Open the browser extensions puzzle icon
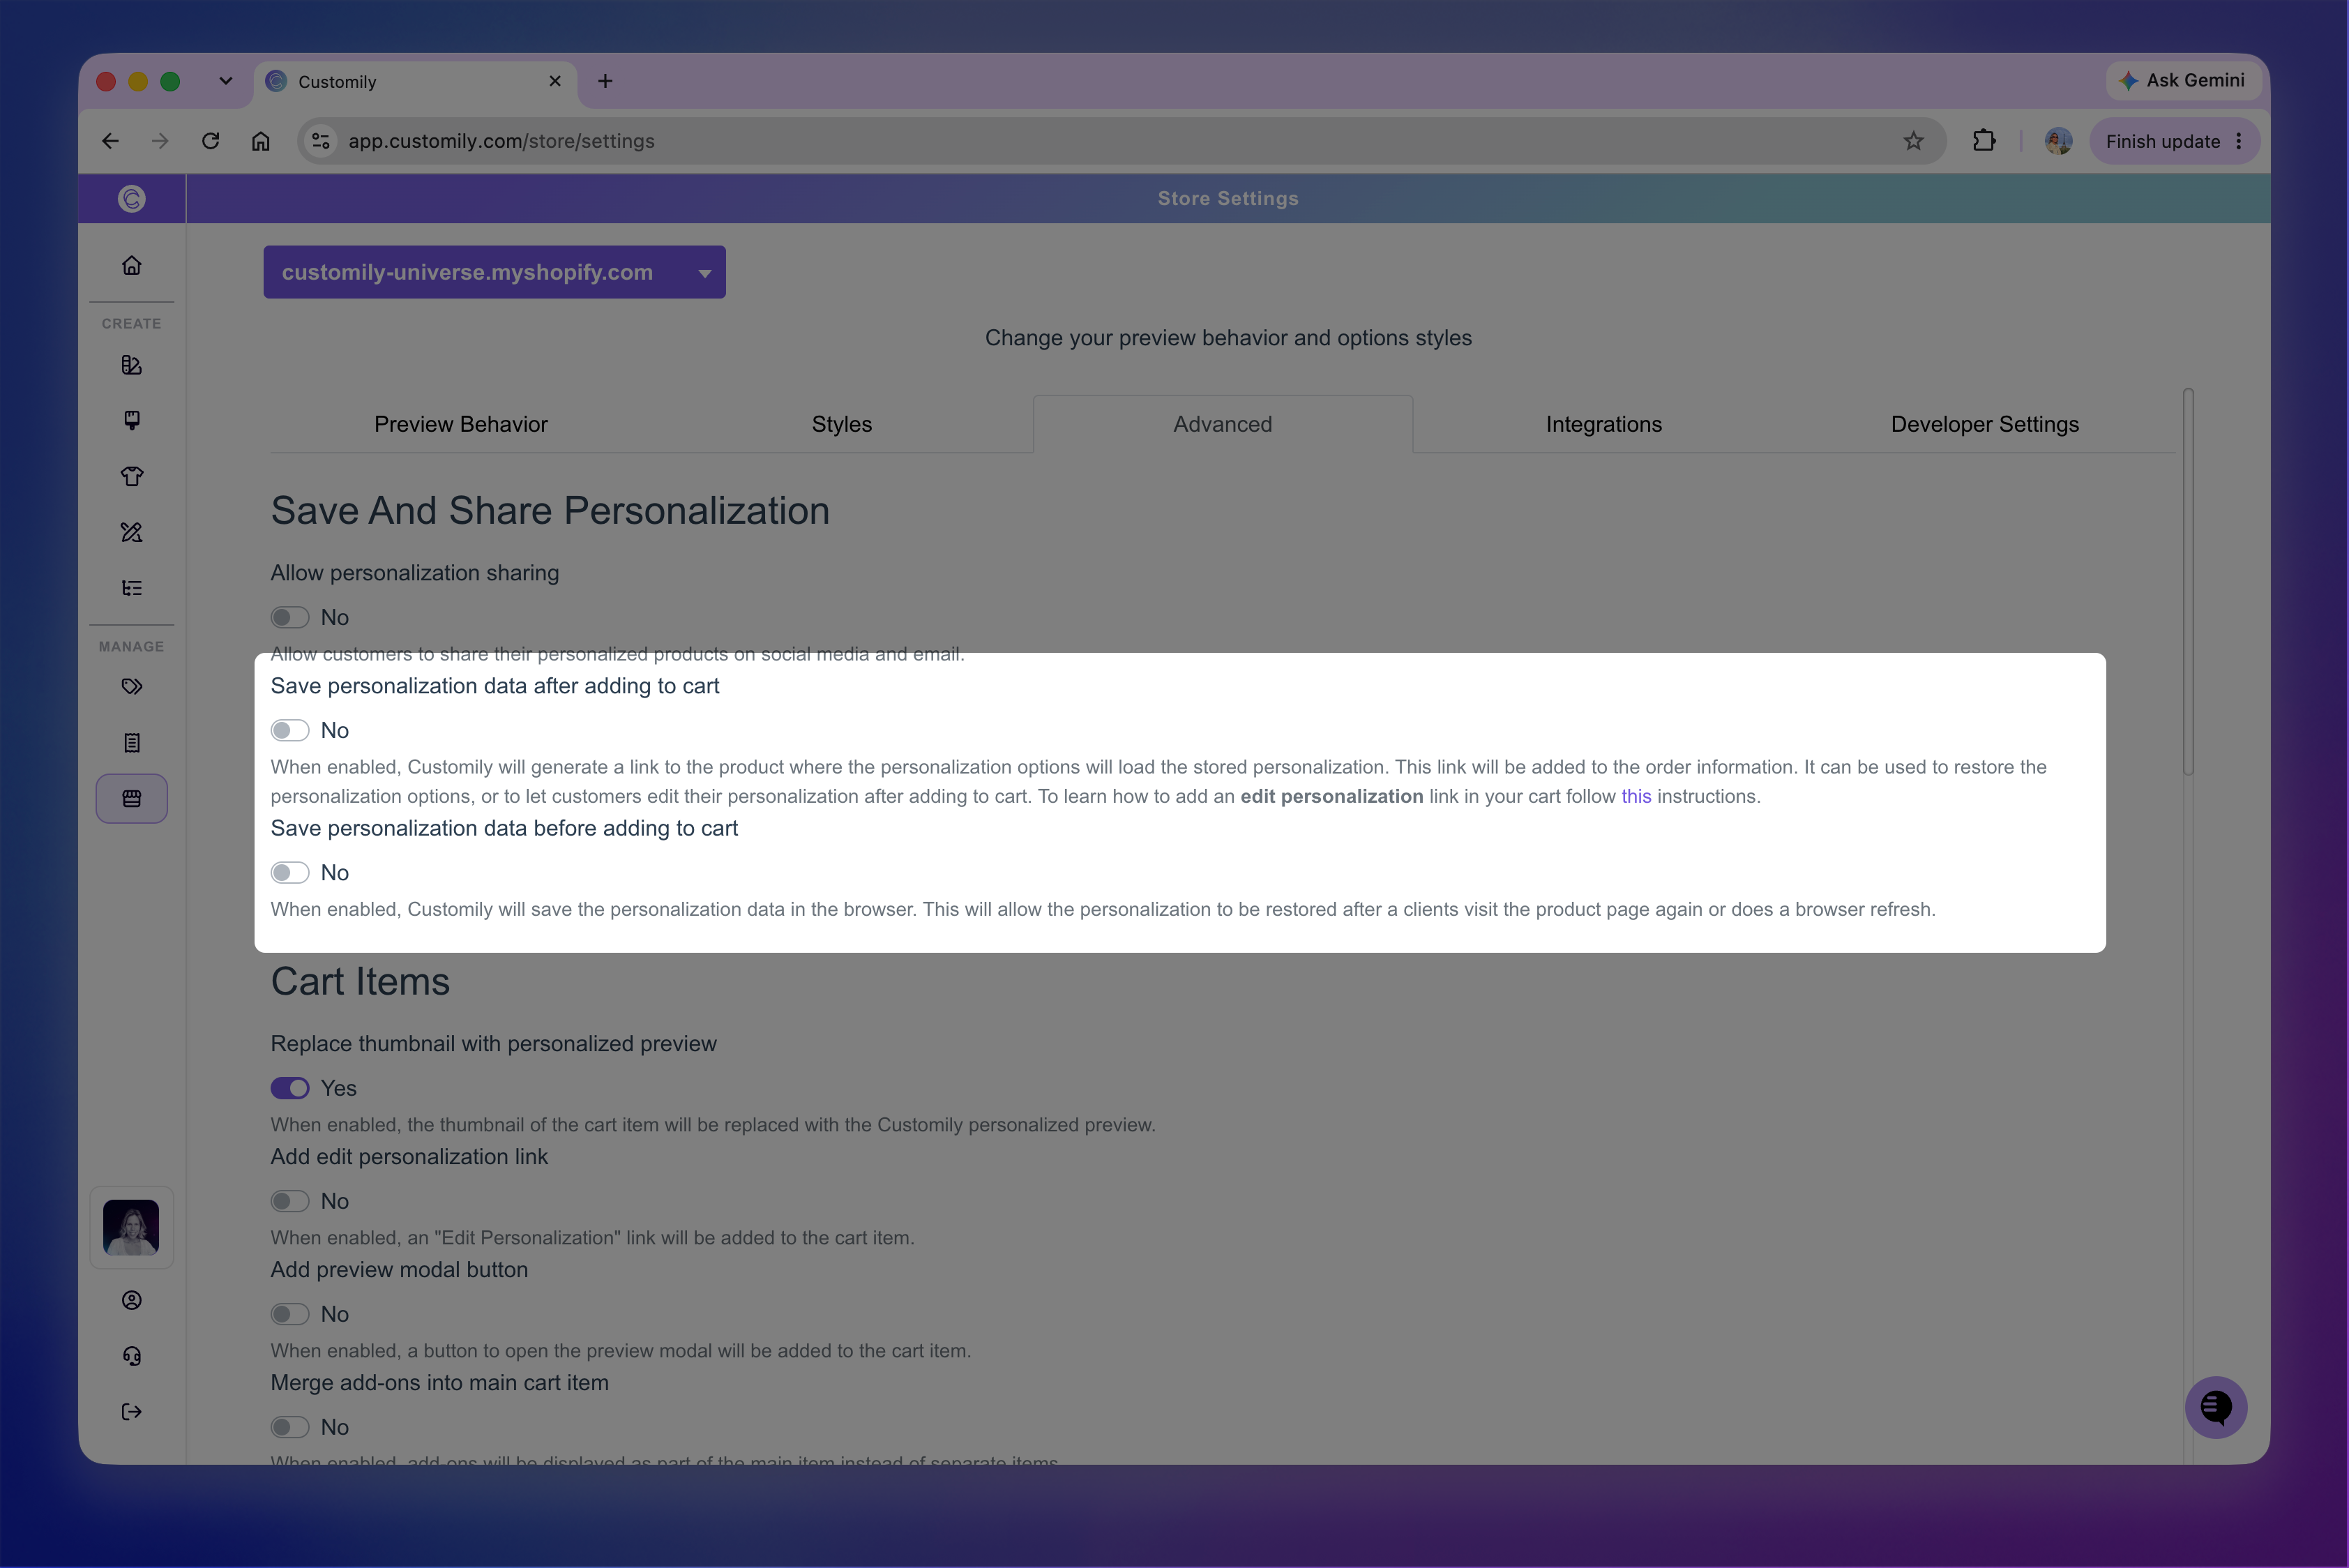 (x=1984, y=141)
